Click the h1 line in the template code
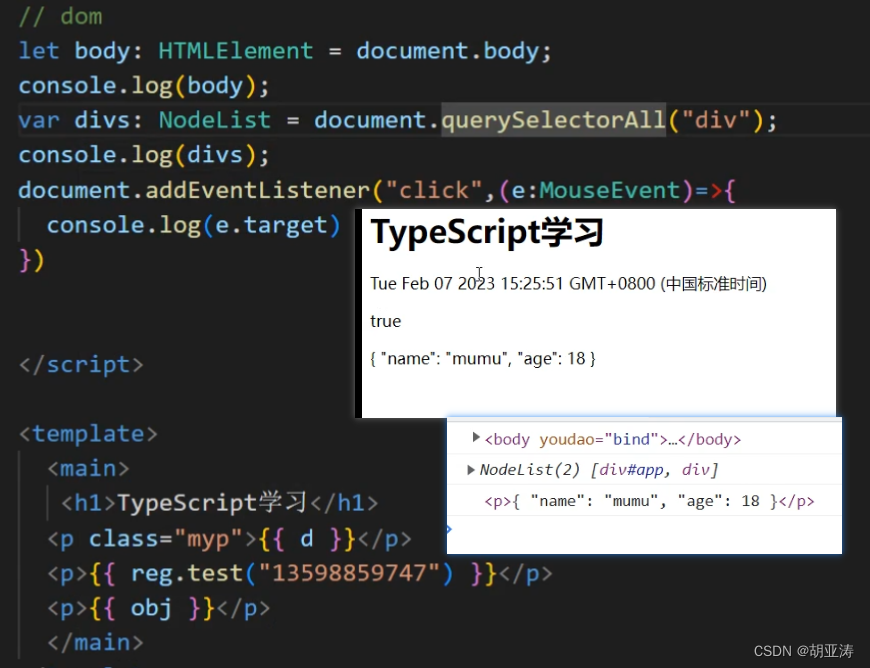The width and height of the screenshot is (870, 668). (x=220, y=503)
